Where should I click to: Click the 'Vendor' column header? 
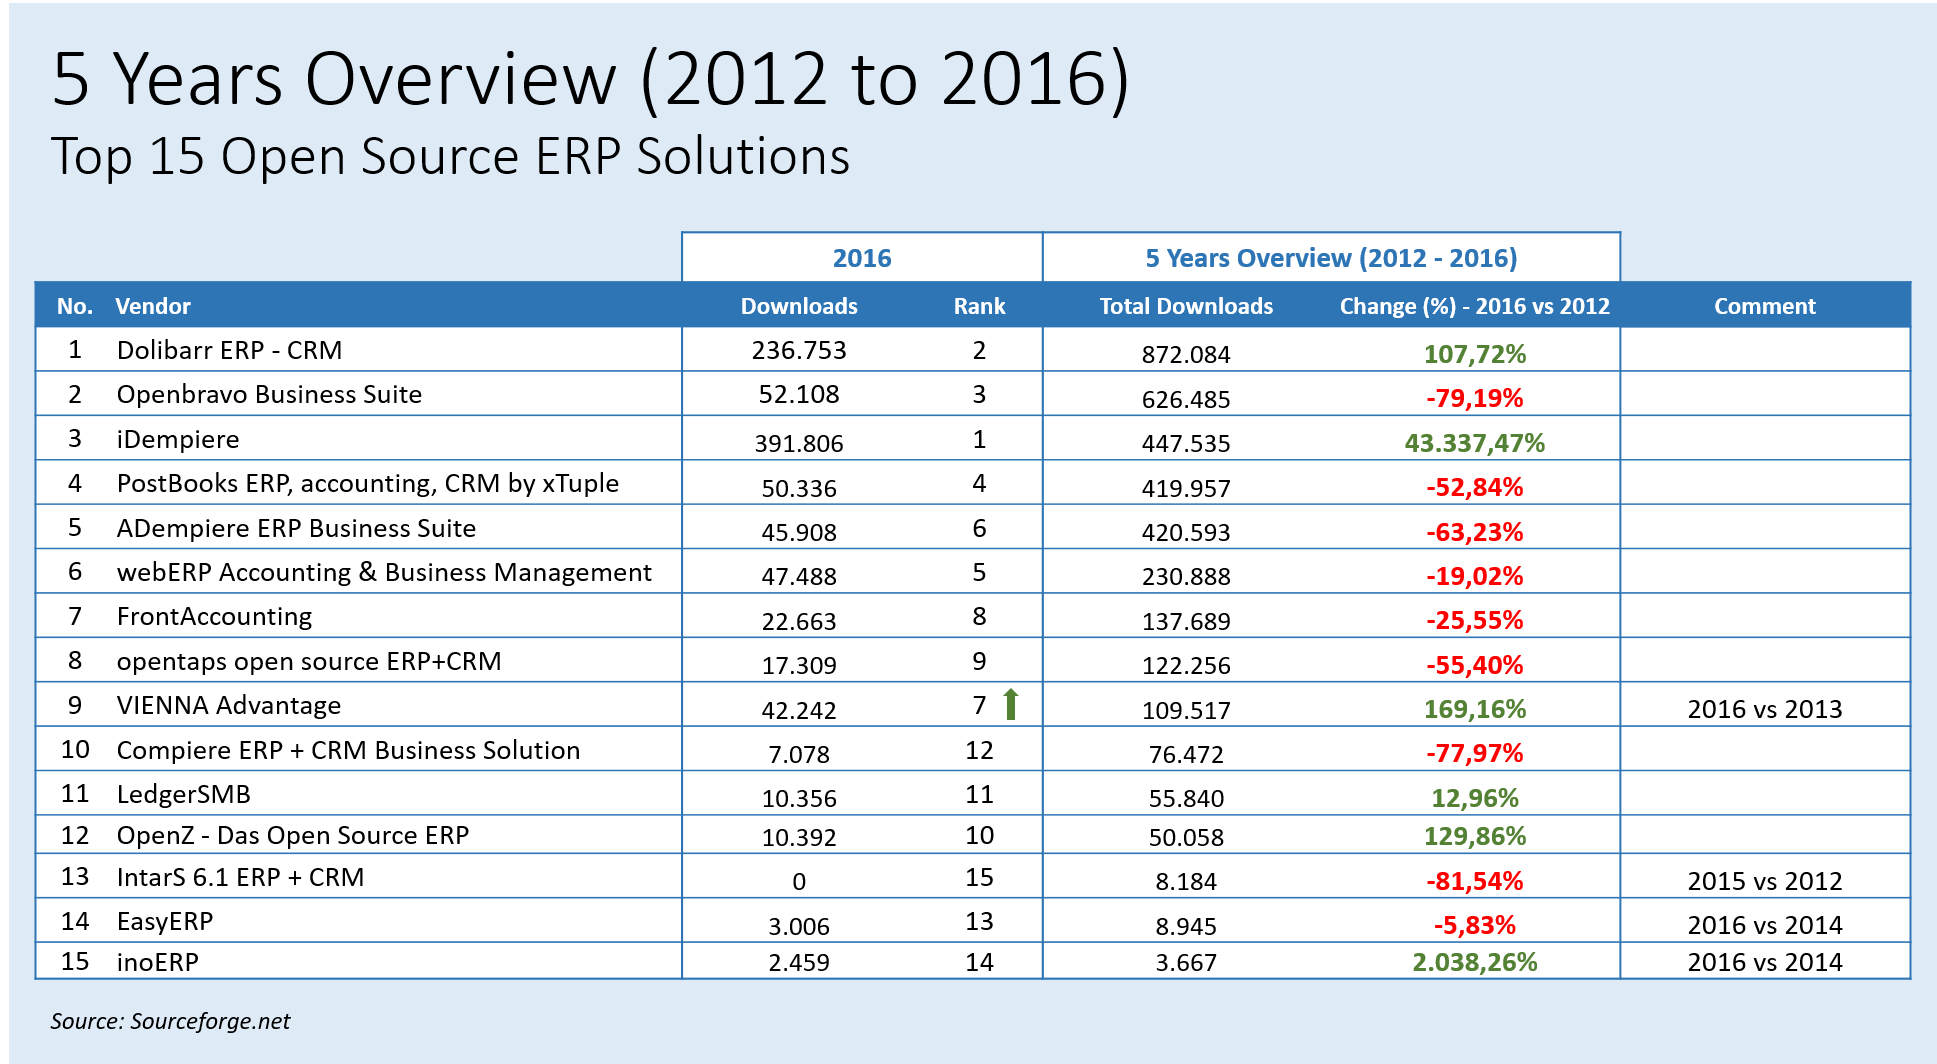pyautogui.click(x=153, y=306)
